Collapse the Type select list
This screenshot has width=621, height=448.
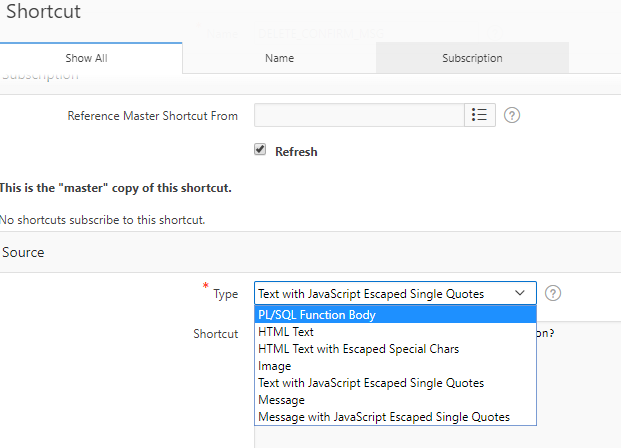click(519, 293)
